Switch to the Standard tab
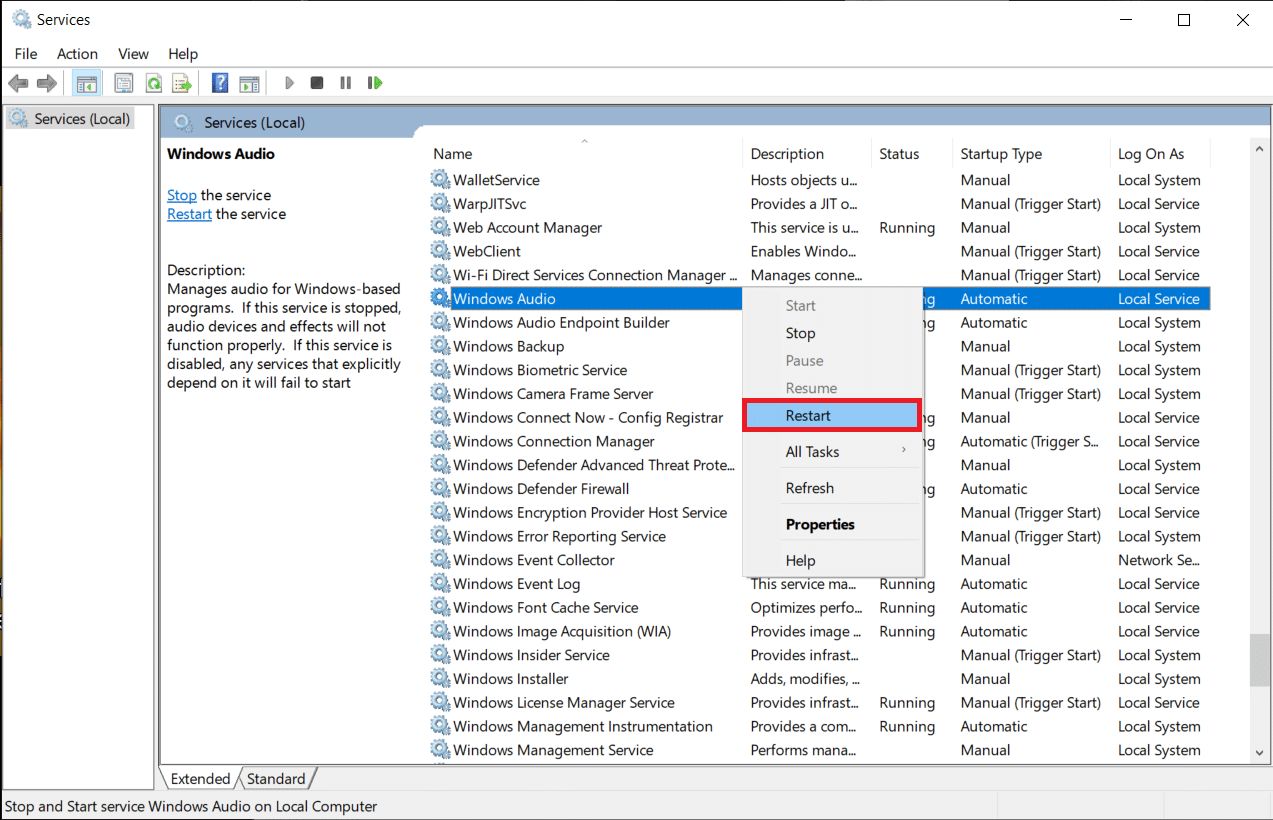 (x=276, y=779)
